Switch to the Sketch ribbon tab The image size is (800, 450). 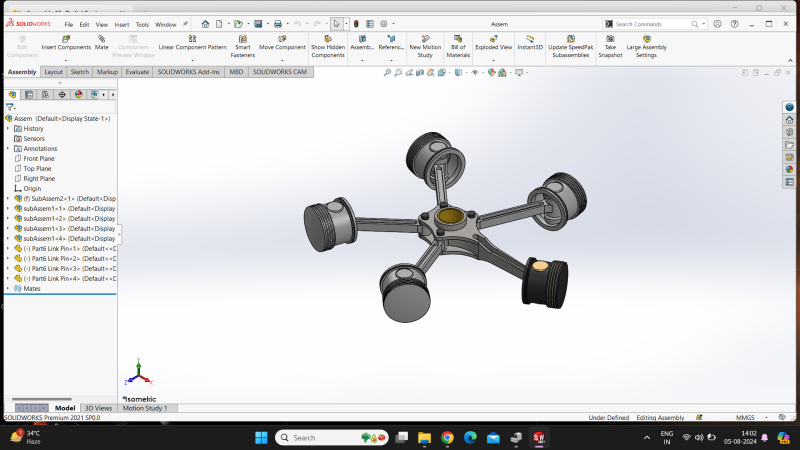click(80, 72)
